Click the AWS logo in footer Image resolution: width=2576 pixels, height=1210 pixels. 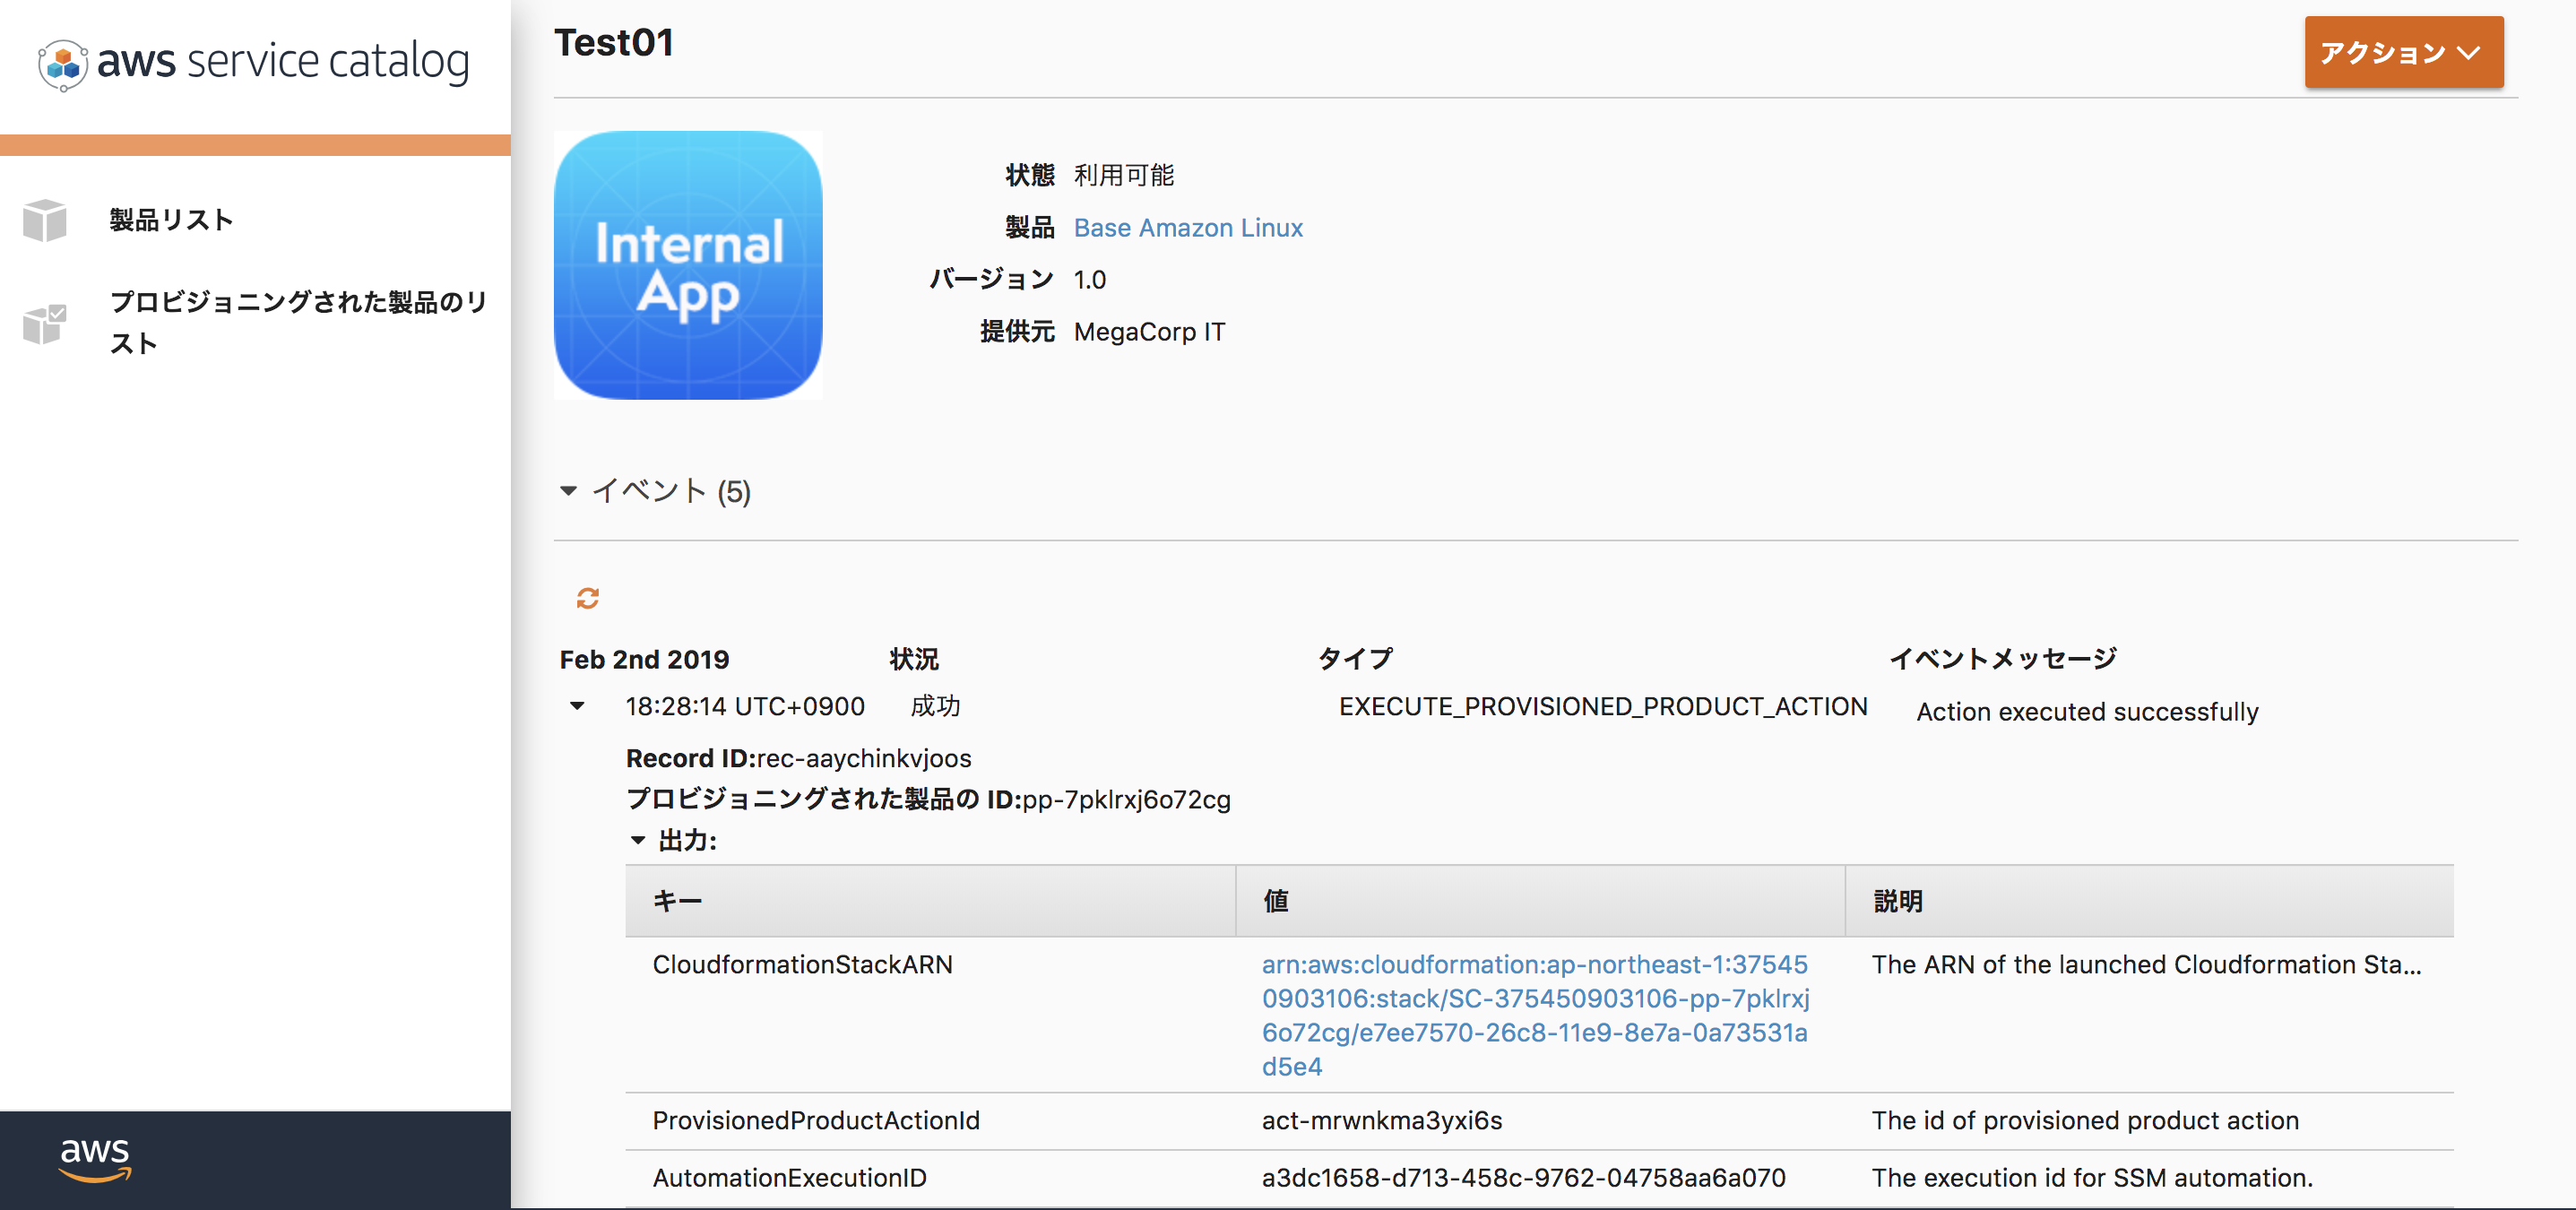[95, 1160]
